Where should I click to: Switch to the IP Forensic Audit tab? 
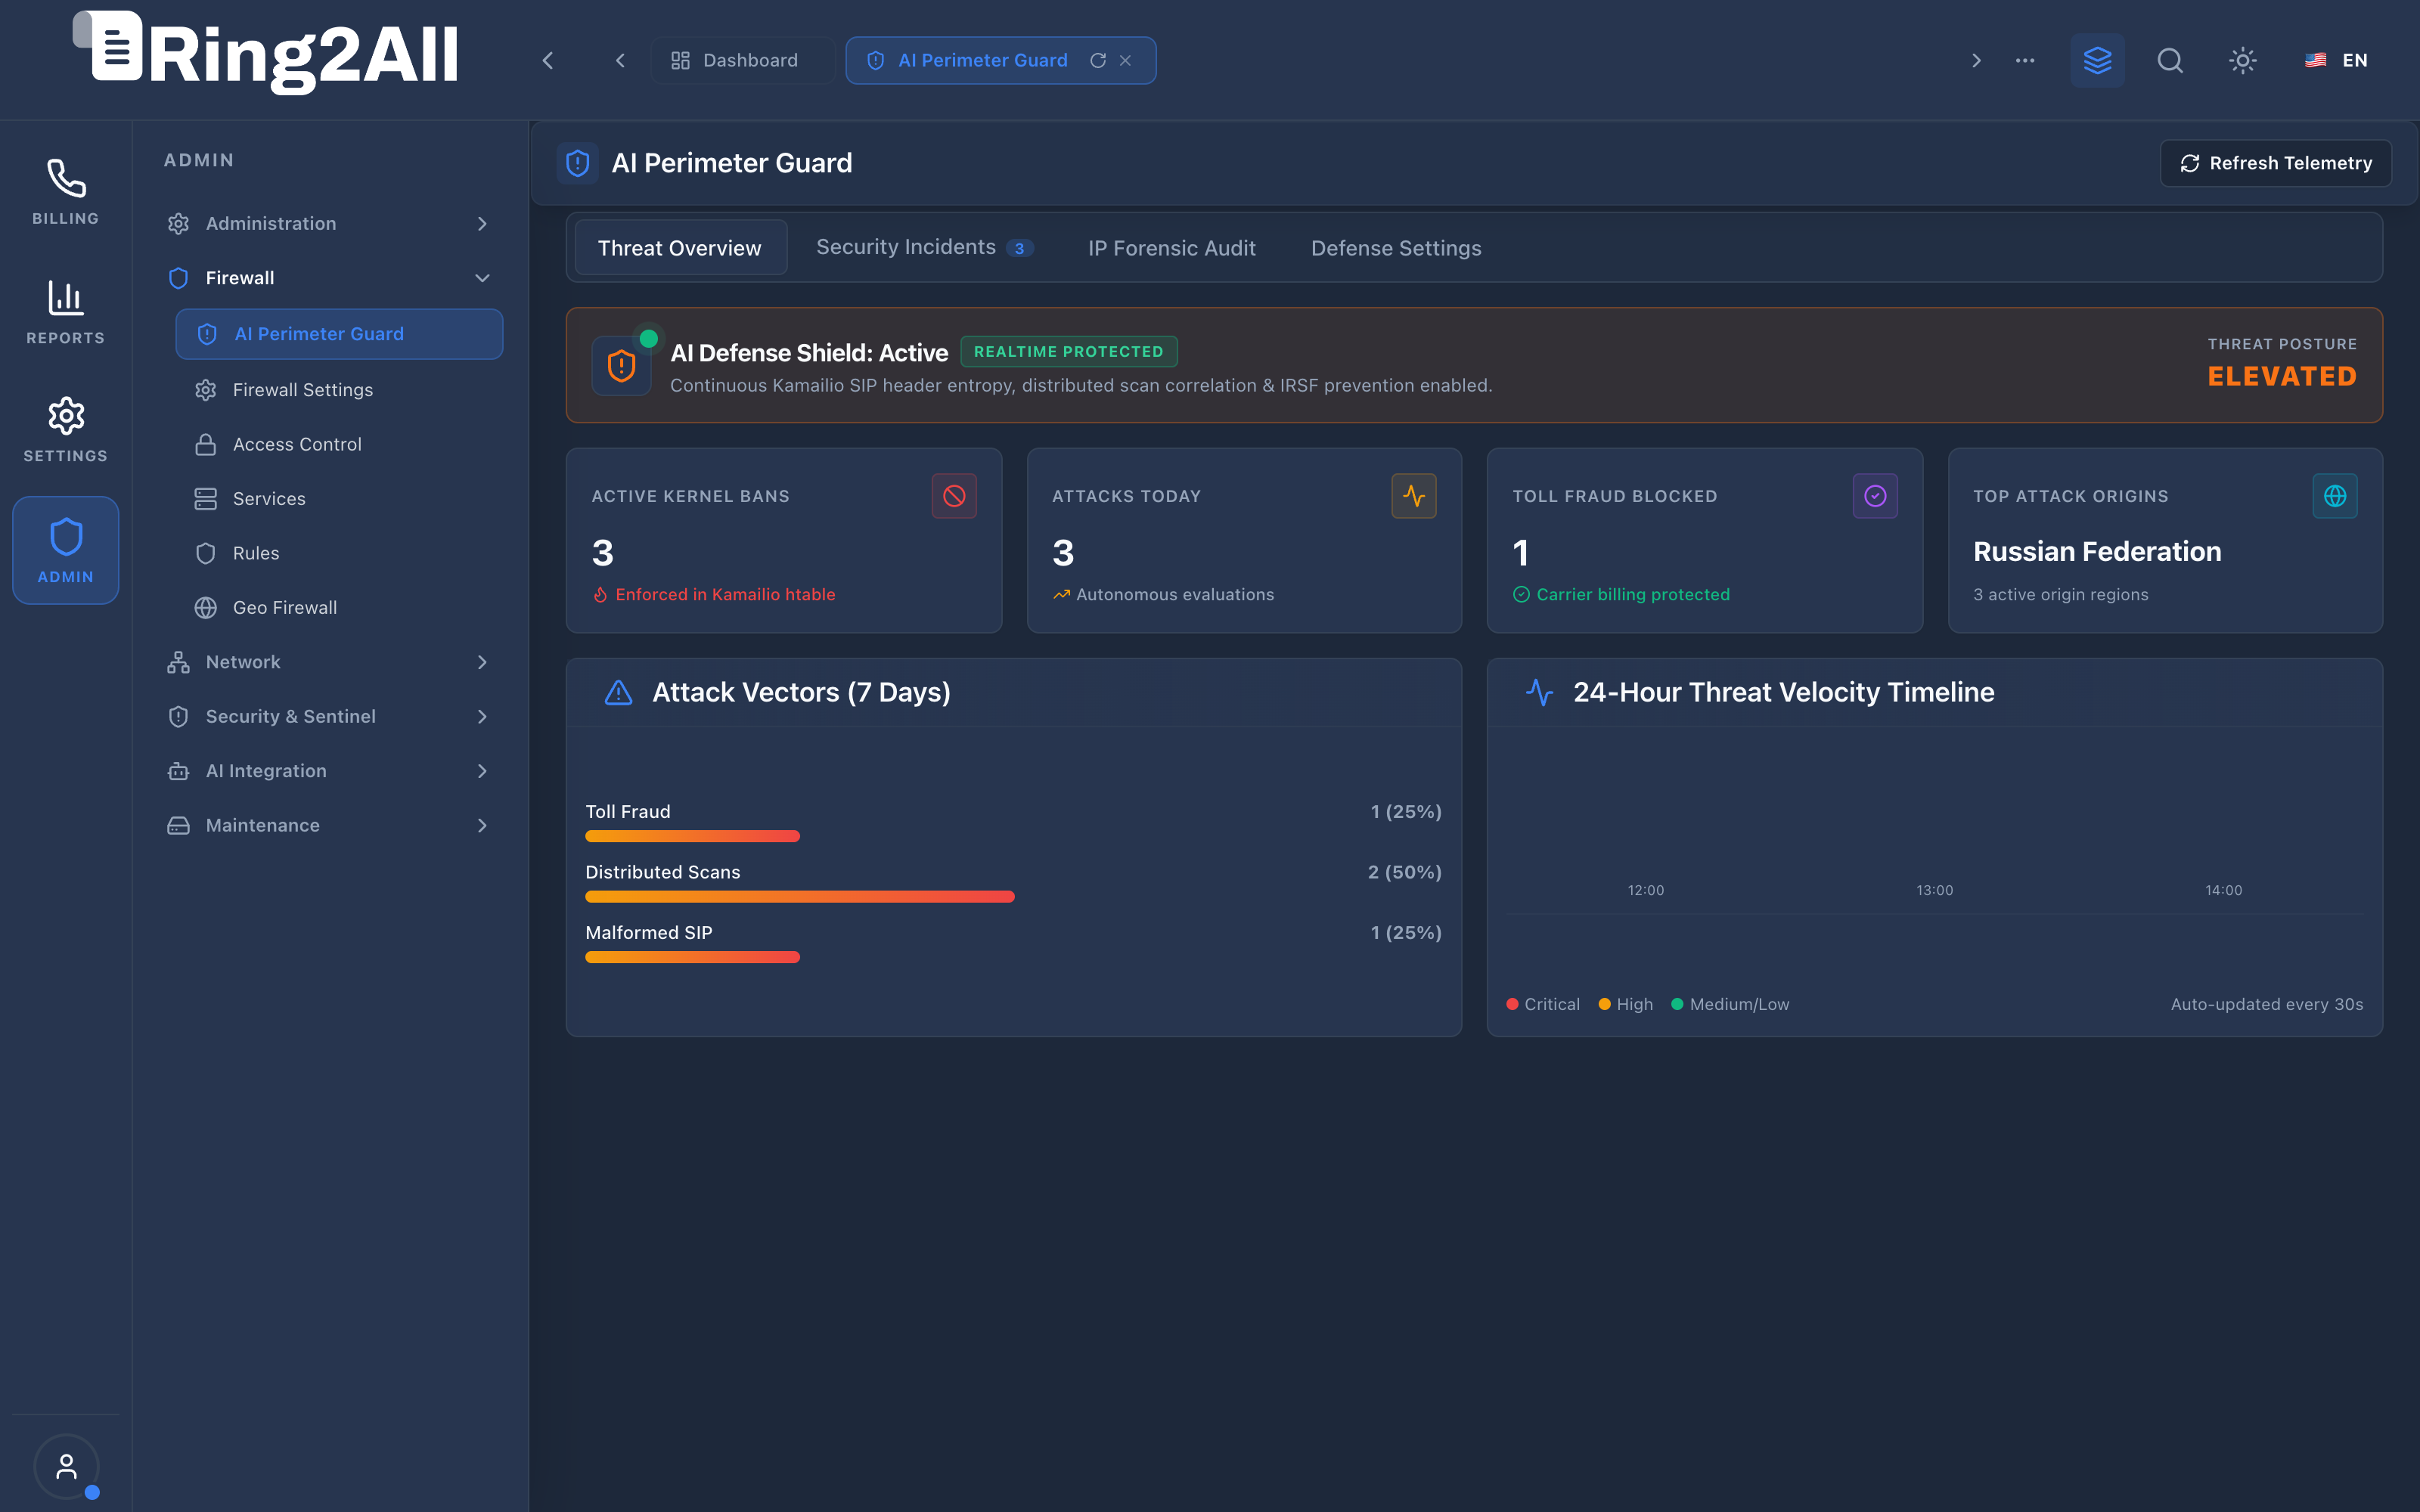tap(1172, 248)
